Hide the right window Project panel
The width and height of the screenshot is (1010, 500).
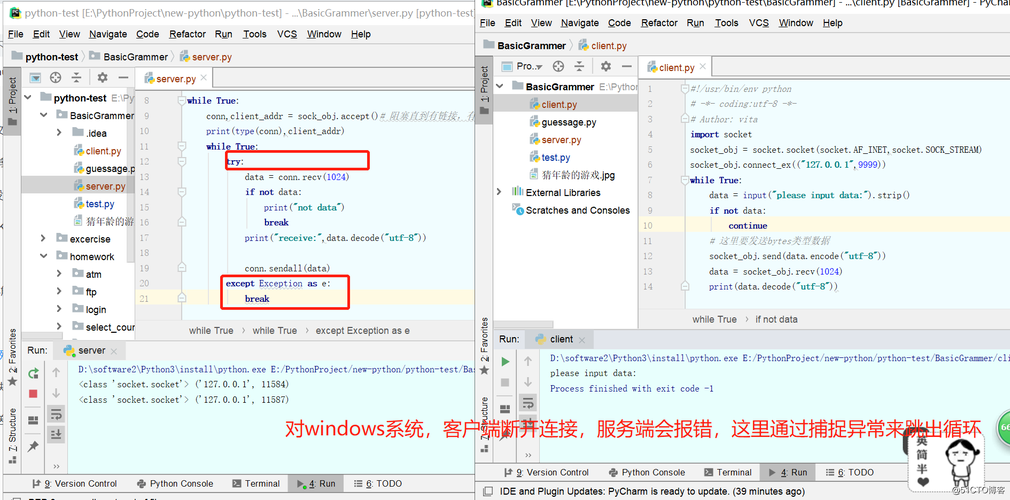(x=626, y=66)
